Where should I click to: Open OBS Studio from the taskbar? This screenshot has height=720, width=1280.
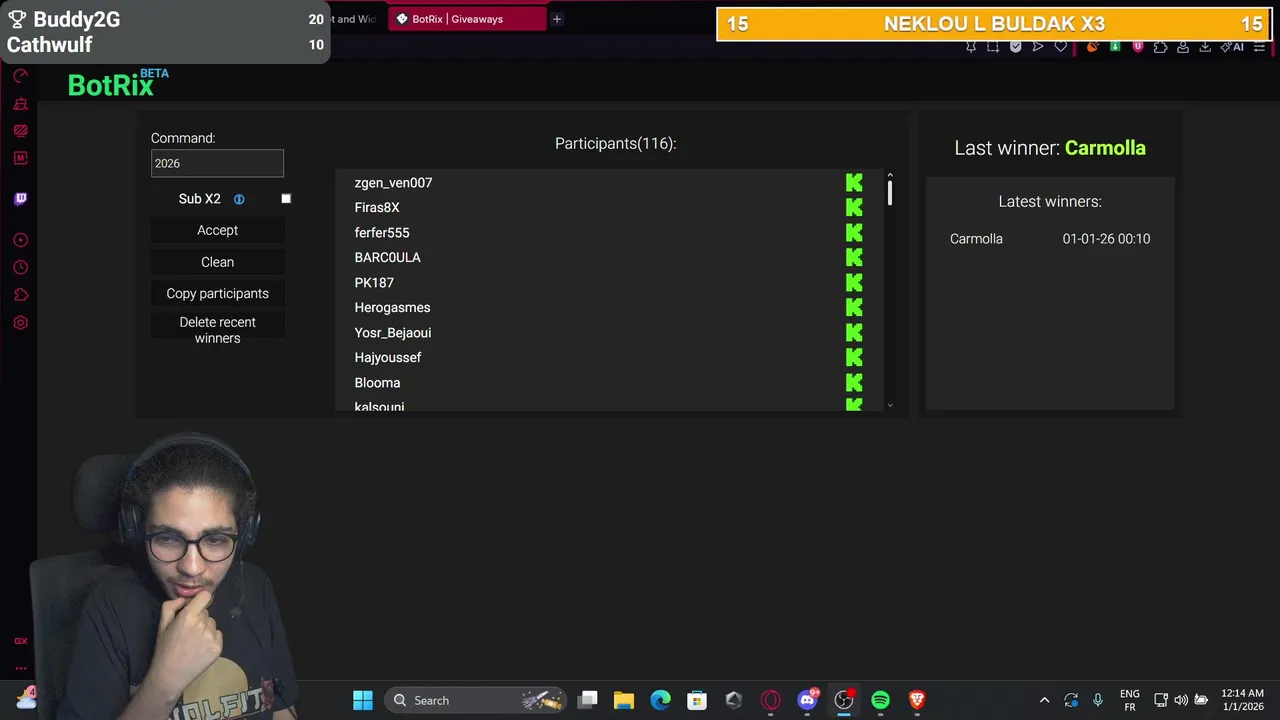(x=844, y=700)
